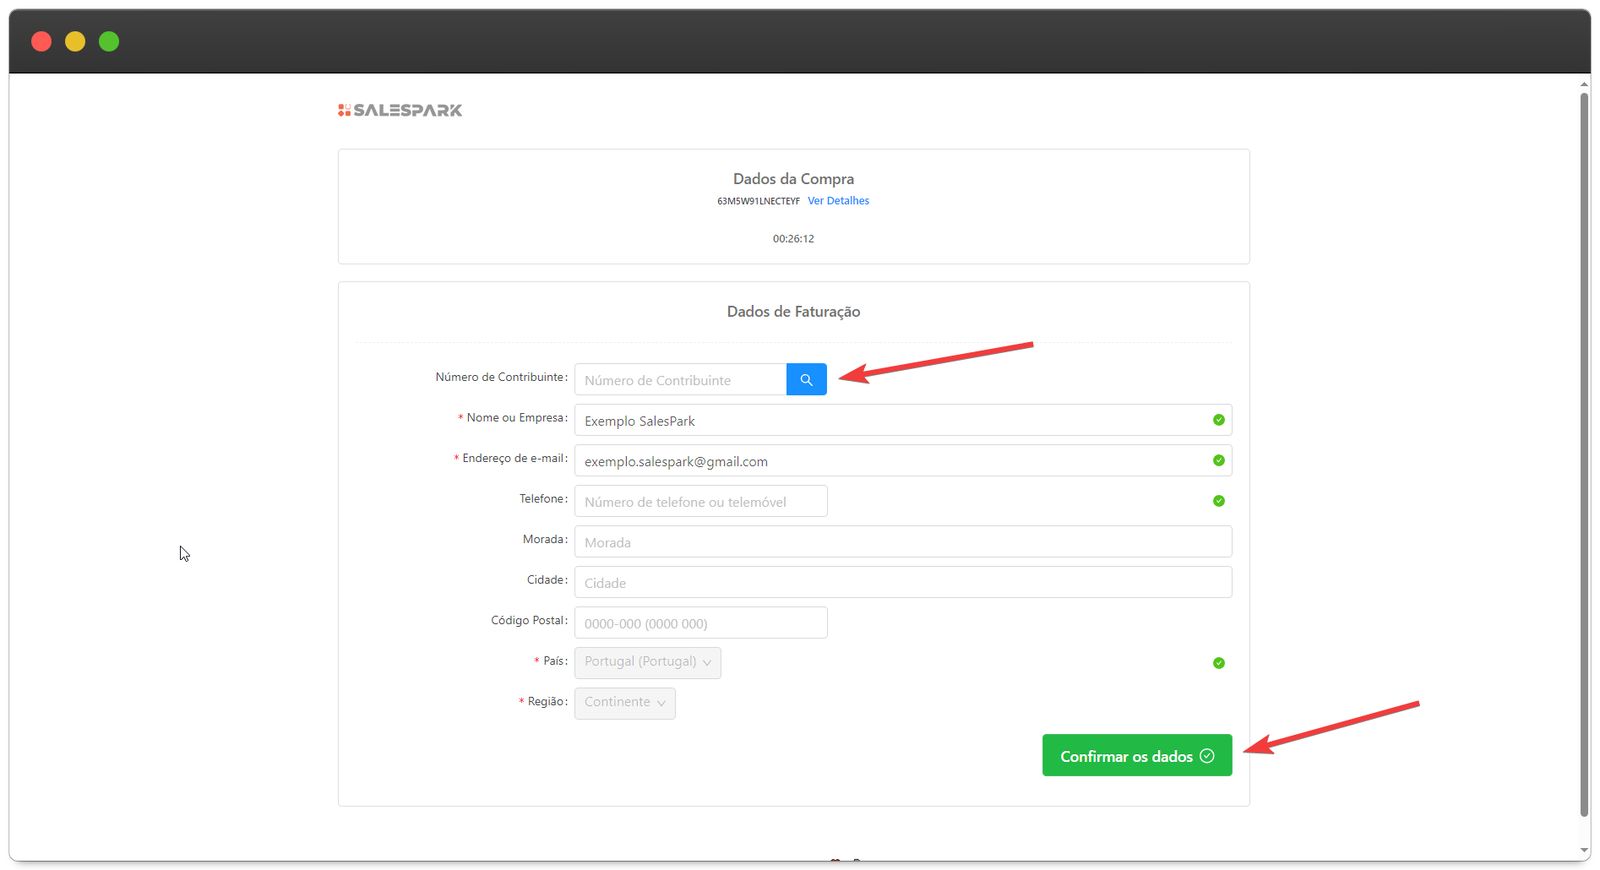1600x870 pixels.
Task: Click green checkmark in the País row
Action: click(x=1218, y=663)
